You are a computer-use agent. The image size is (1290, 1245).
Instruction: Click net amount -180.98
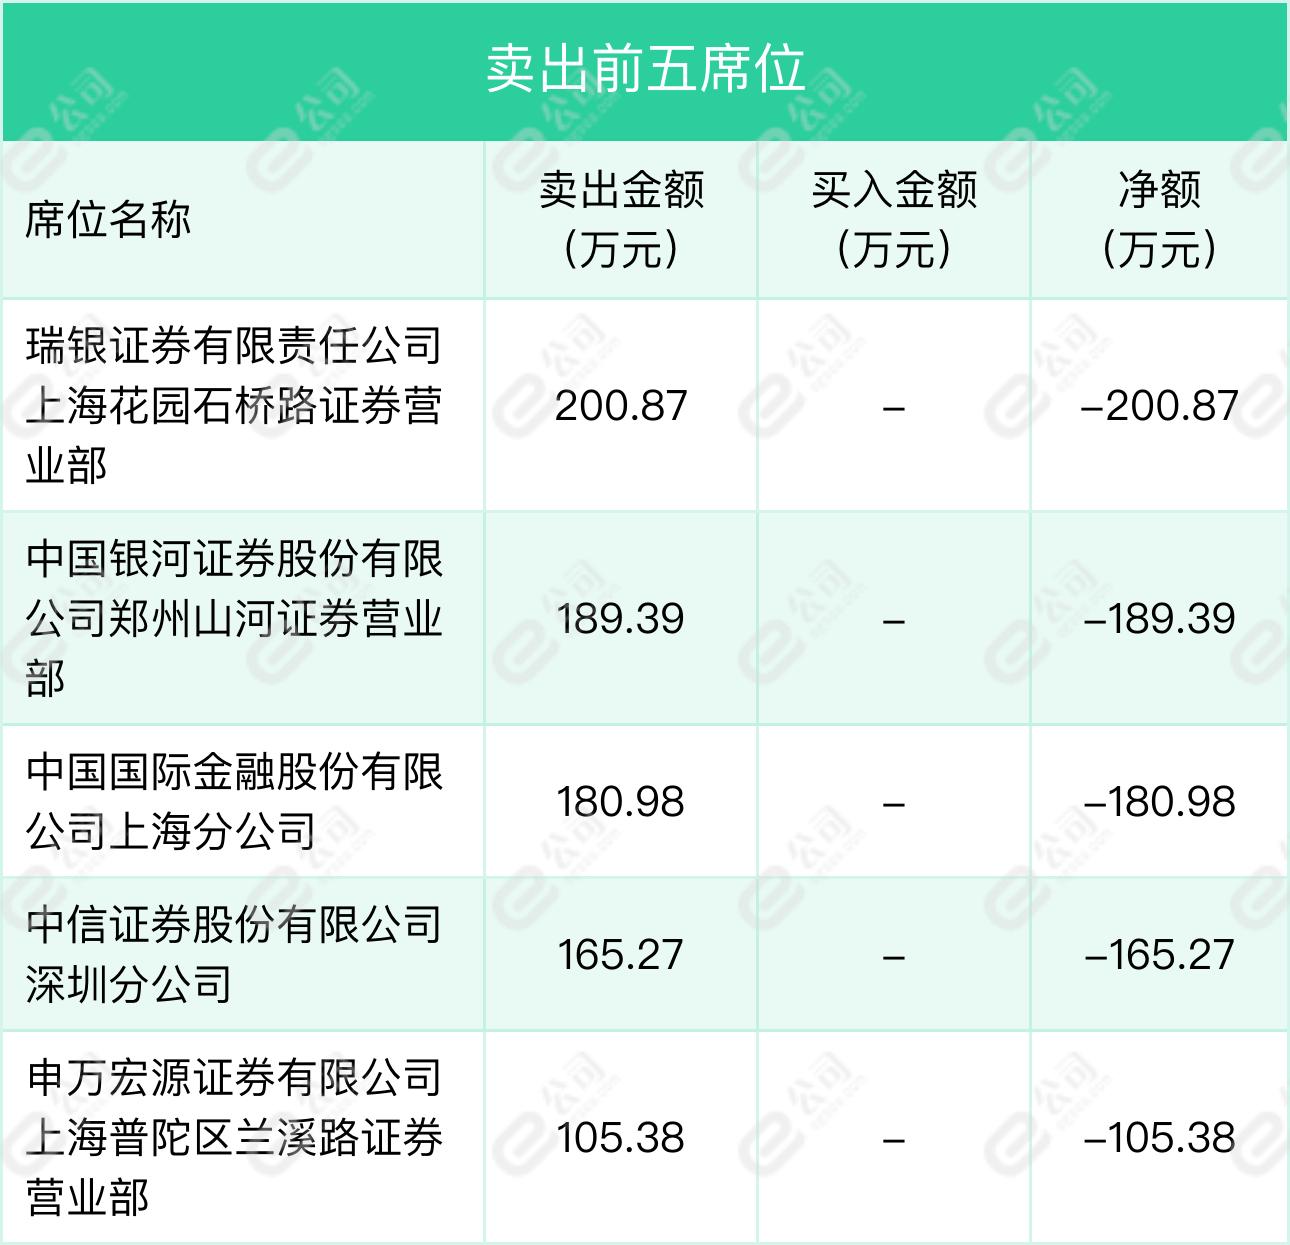click(x=1160, y=802)
